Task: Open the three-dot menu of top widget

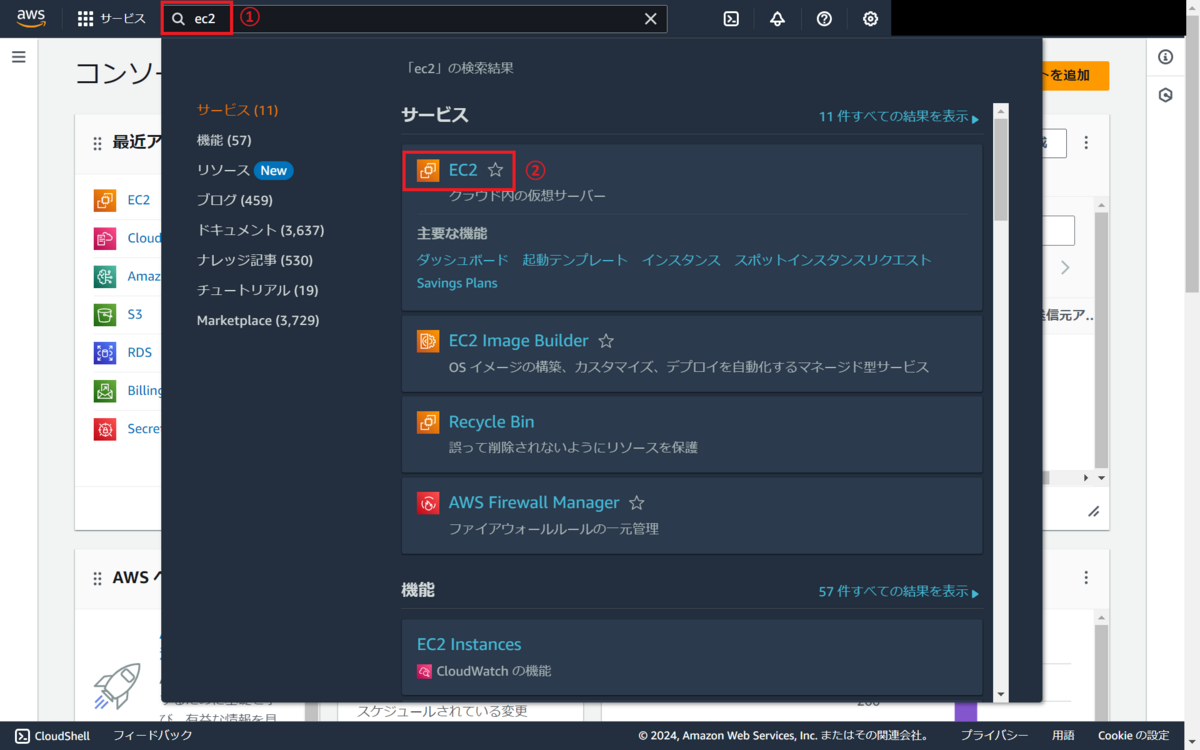Action: (x=1087, y=143)
